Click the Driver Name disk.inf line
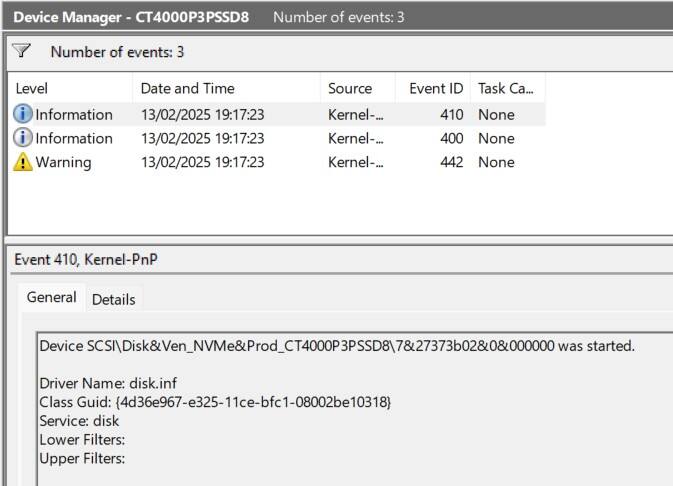This screenshot has width=673, height=486. [x=108, y=383]
